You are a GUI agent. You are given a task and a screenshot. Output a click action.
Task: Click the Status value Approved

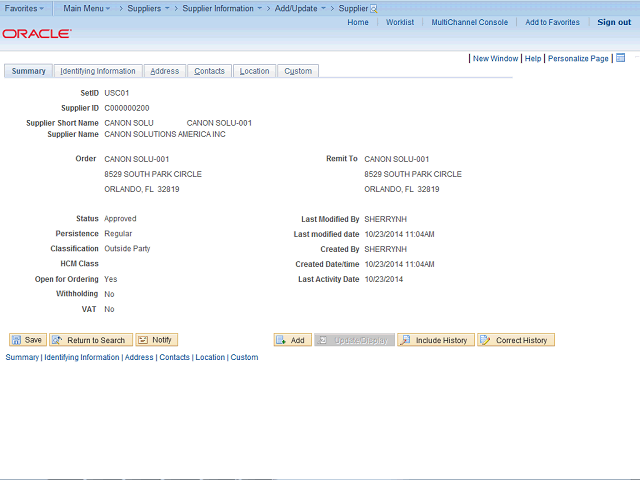coord(120,219)
